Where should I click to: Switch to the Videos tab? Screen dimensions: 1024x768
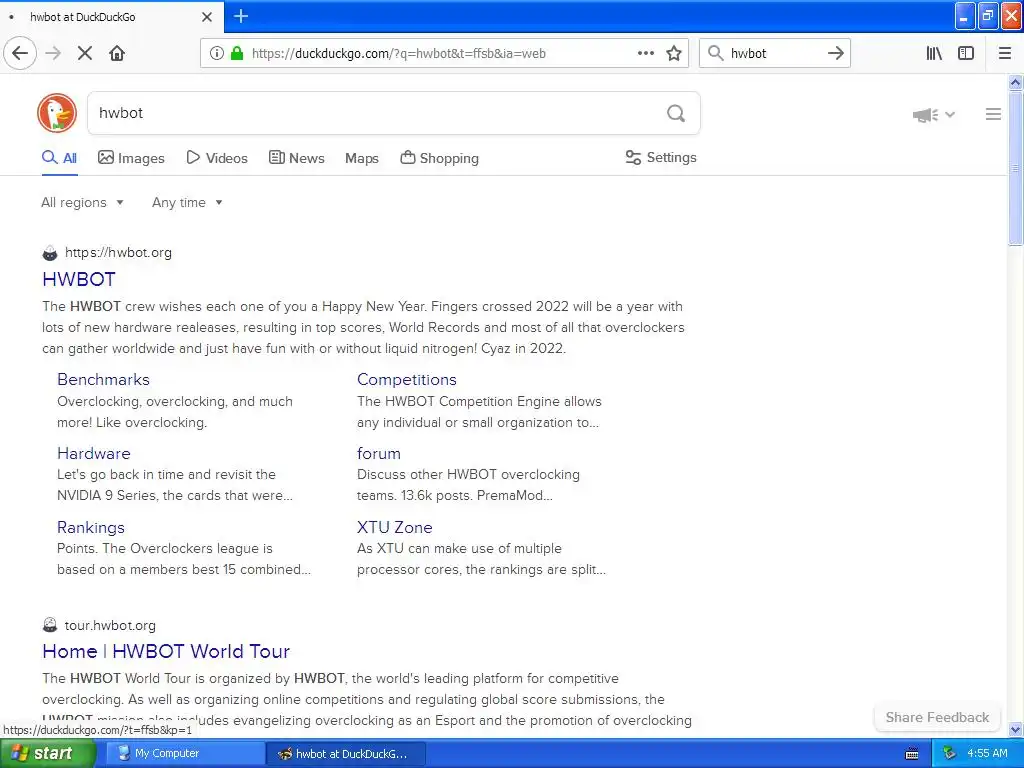tap(217, 158)
